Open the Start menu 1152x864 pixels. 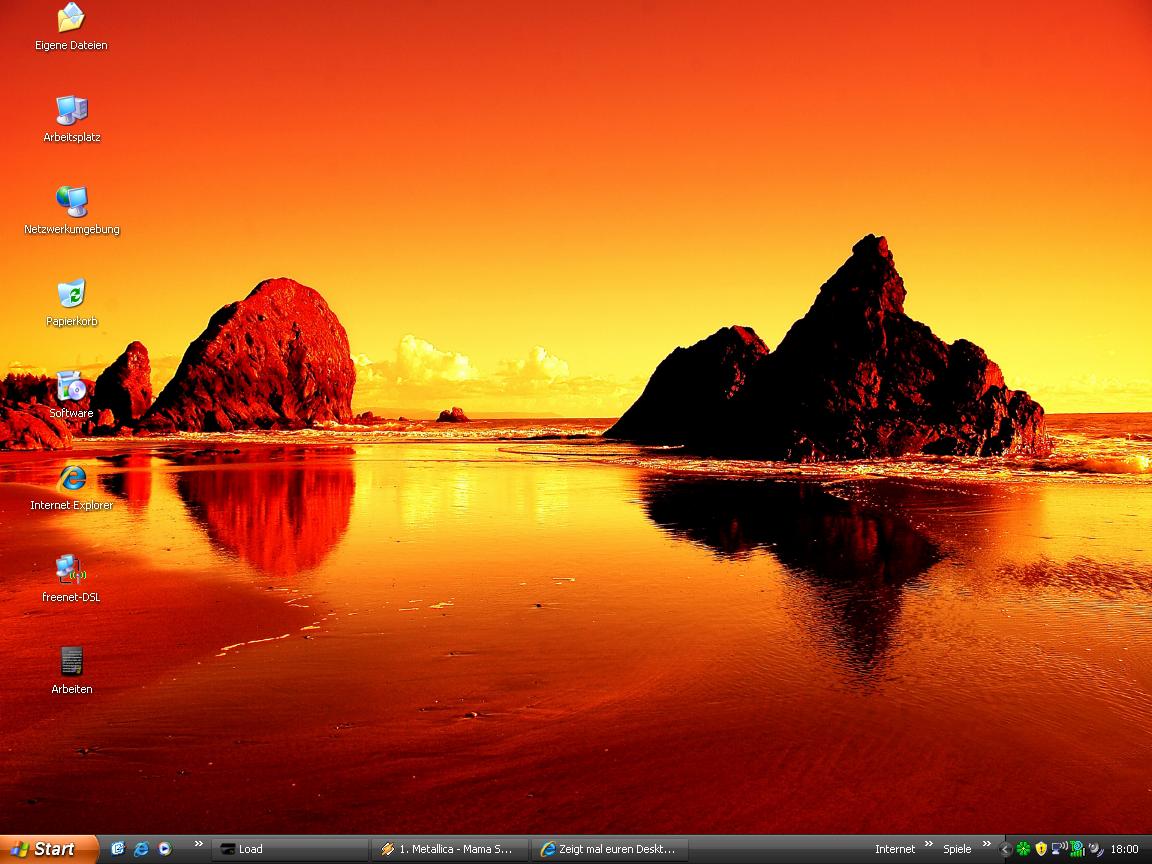(48, 849)
